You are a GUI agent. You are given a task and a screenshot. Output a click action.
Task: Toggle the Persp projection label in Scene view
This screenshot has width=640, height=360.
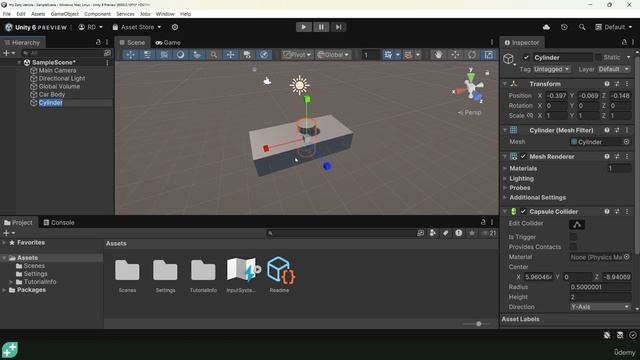click(470, 112)
